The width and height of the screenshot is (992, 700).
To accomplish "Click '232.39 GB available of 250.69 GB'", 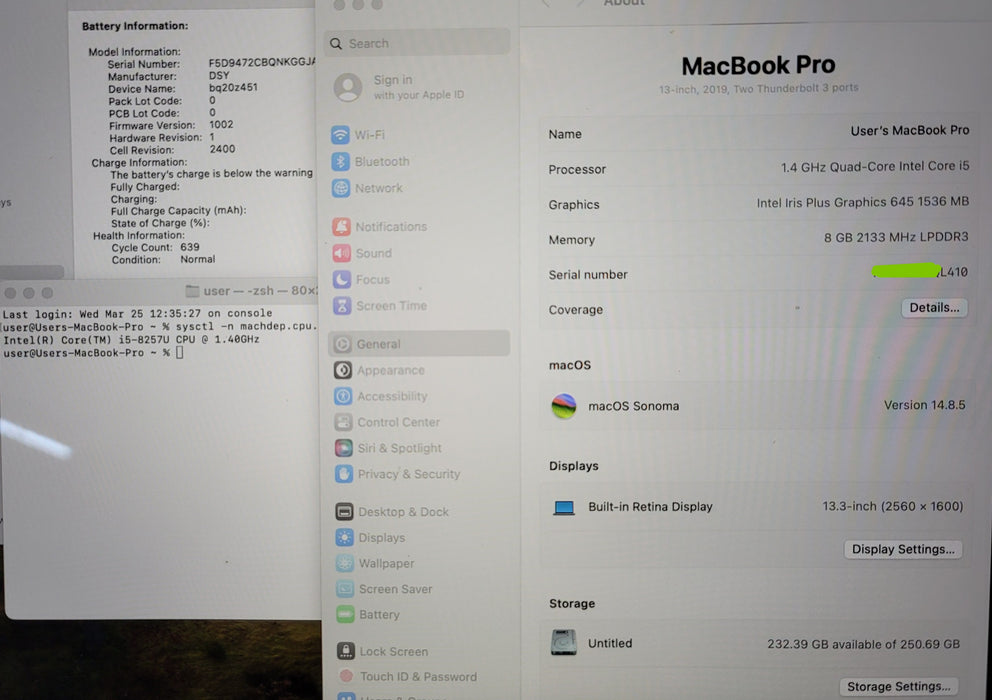I will (x=863, y=644).
